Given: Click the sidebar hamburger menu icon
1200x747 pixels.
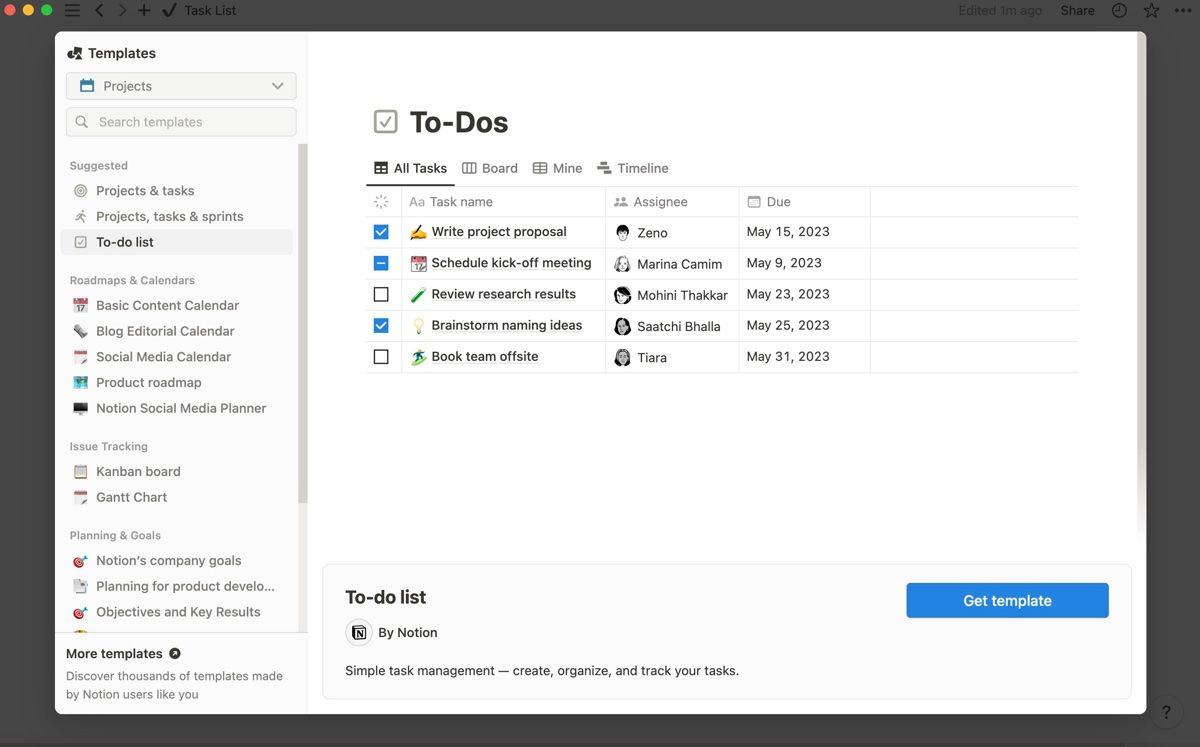Looking at the screenshot, I should click(72, 11).
